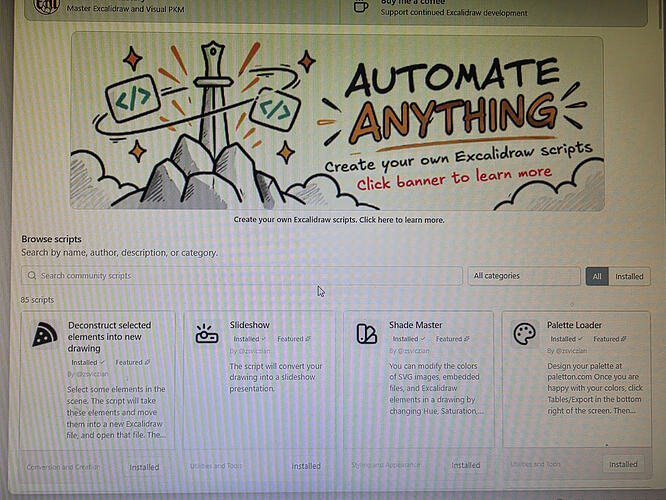This screenshot has height=500, width=666.
Task: Click the Palette Loader description text
Action: coord(595,388)
